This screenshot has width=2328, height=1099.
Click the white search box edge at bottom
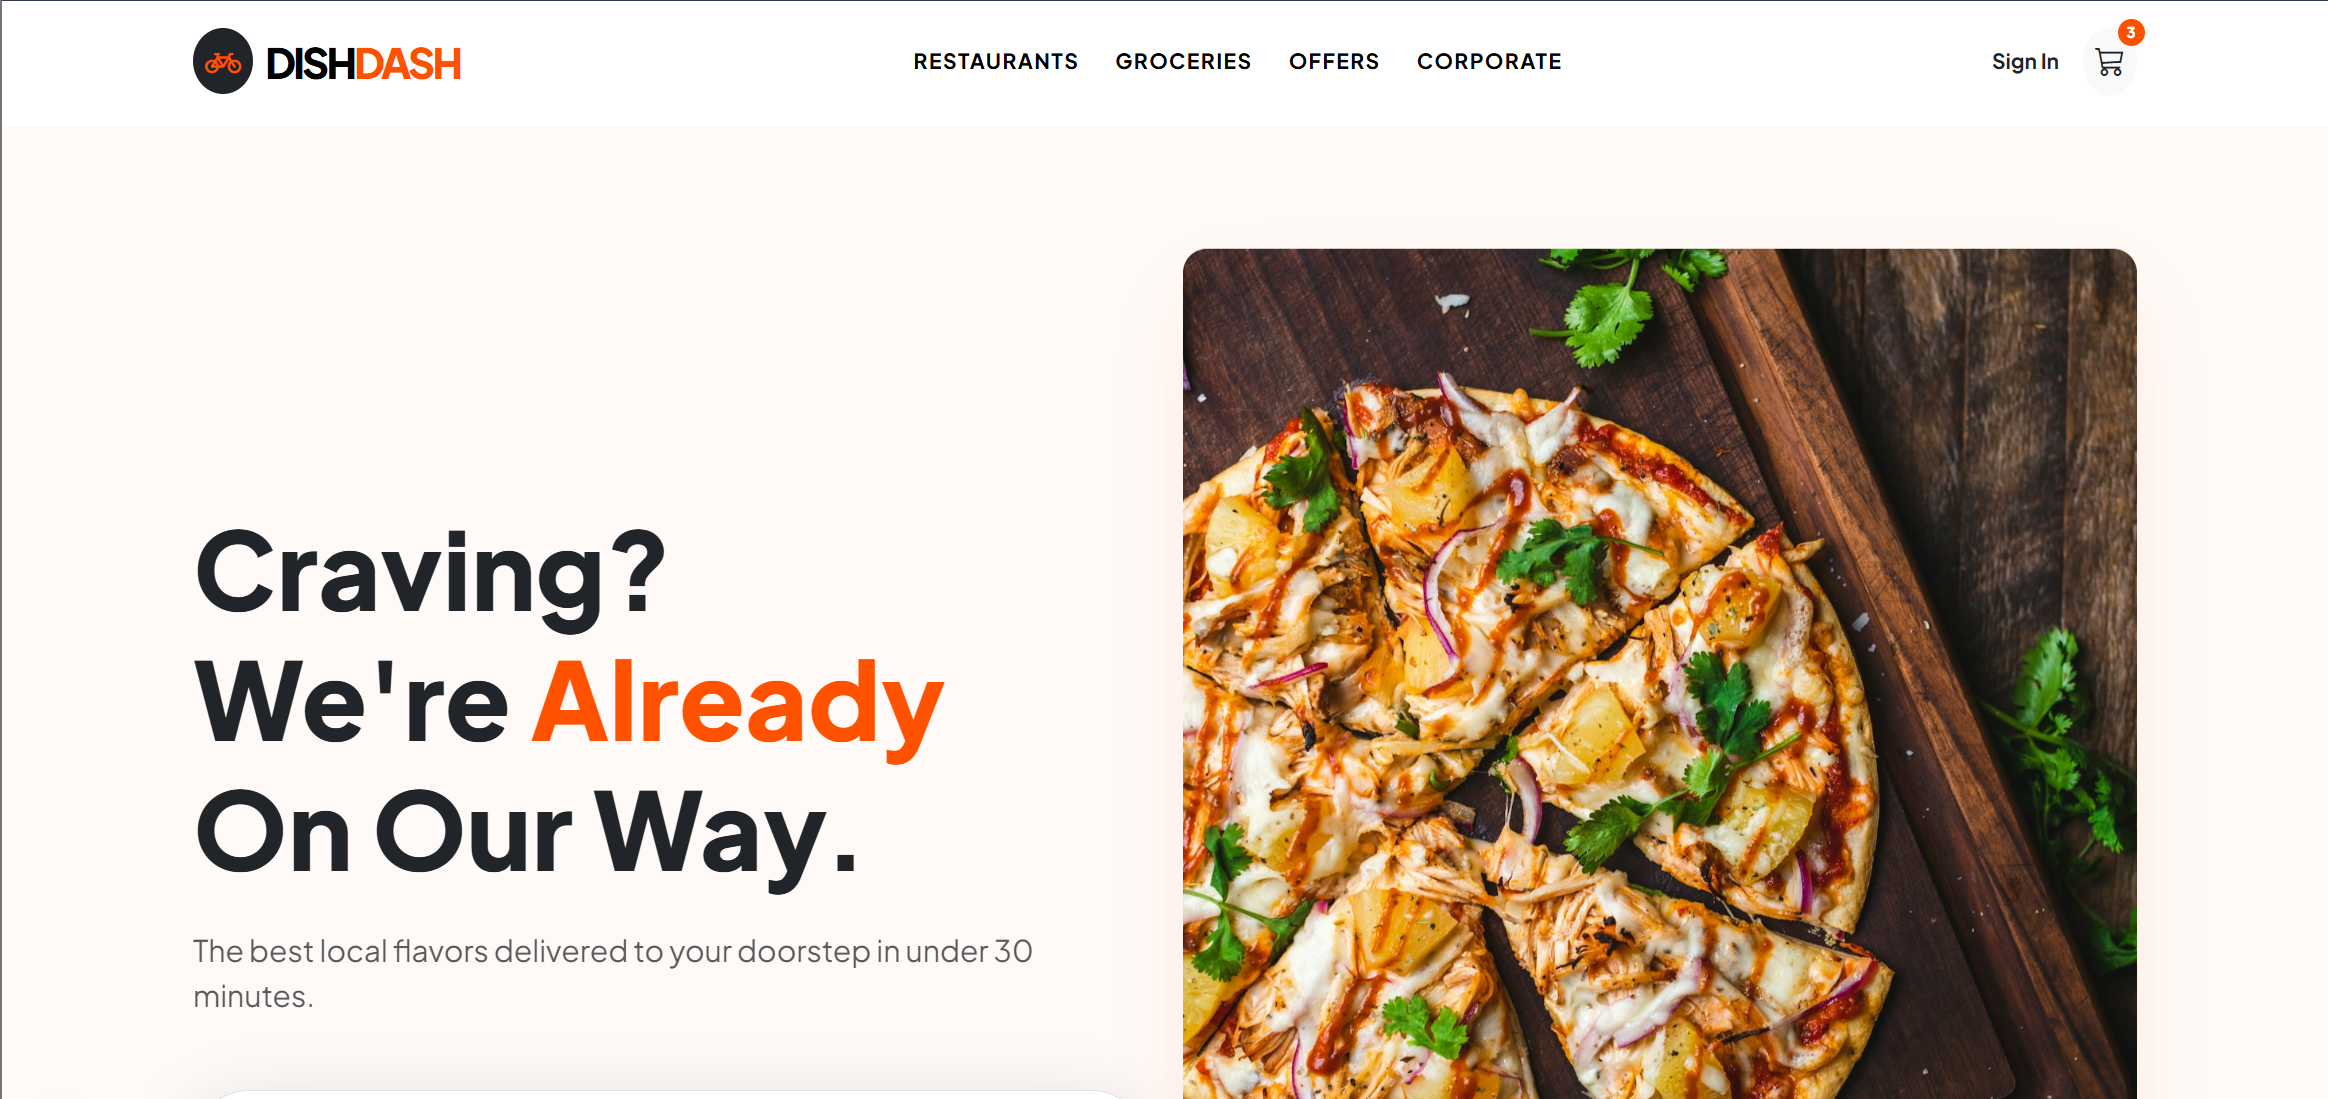(x=668, y=1094)
